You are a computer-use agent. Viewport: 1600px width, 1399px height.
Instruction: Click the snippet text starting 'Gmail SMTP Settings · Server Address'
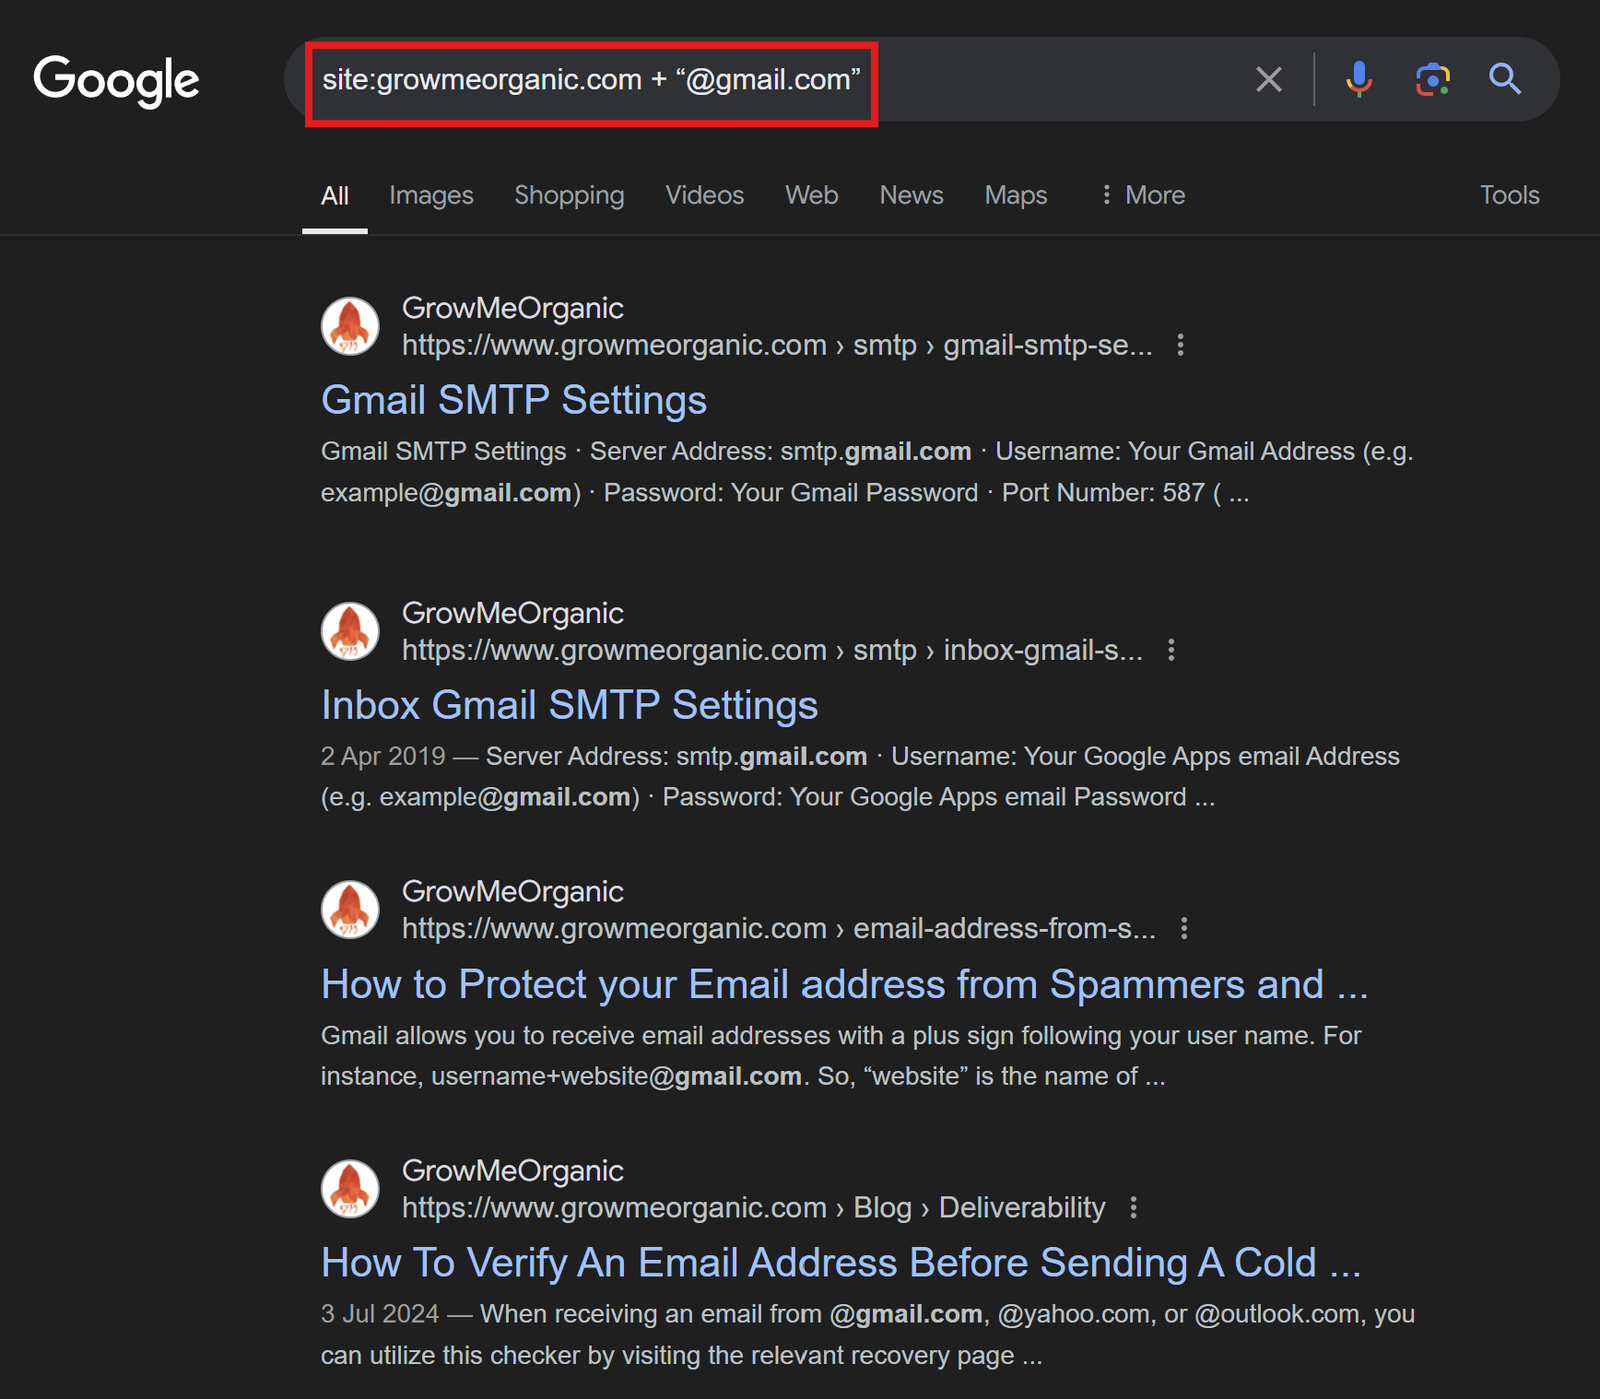point(867,472)
